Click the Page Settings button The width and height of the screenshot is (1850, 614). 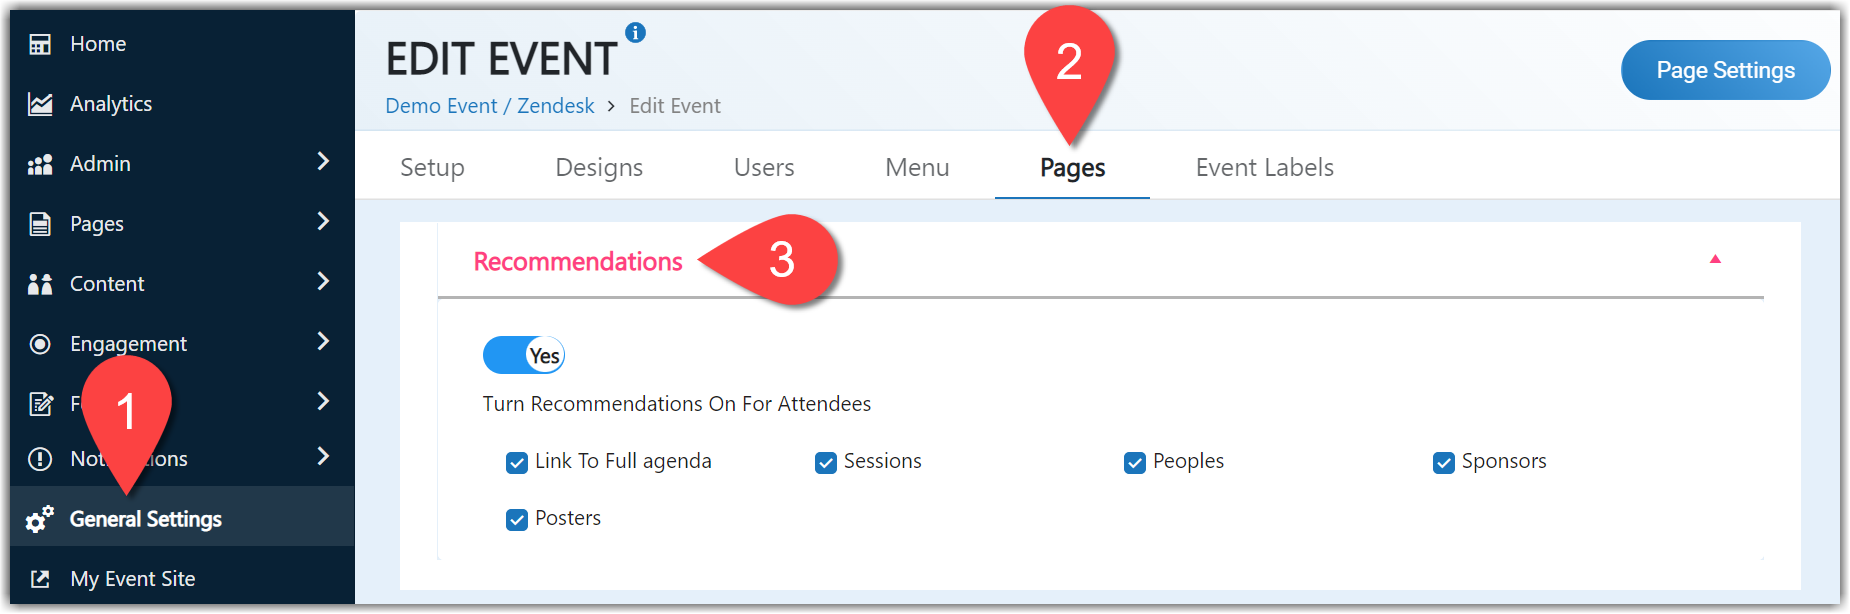(1725, 70)
